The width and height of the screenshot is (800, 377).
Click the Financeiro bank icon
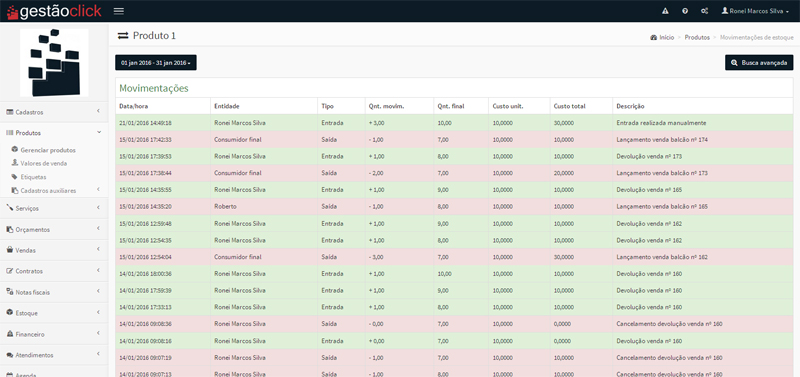[10, 334]
